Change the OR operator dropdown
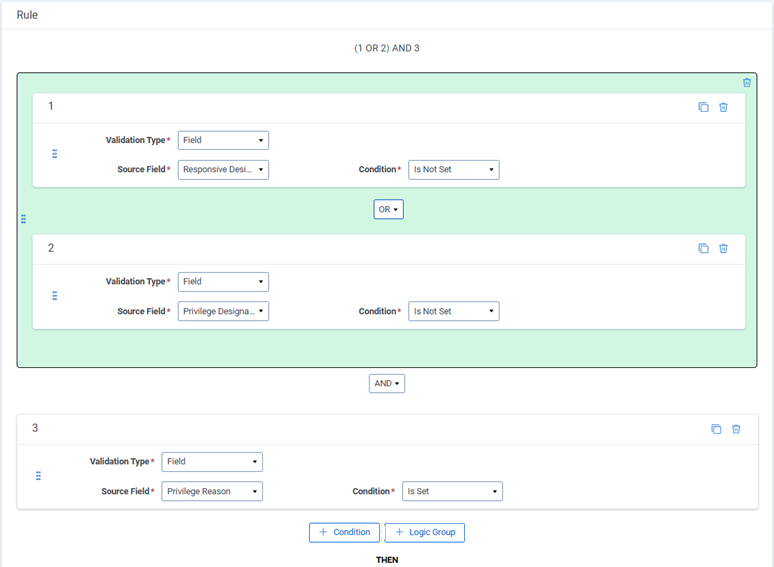The image size is (774, 567). (388, 209)
